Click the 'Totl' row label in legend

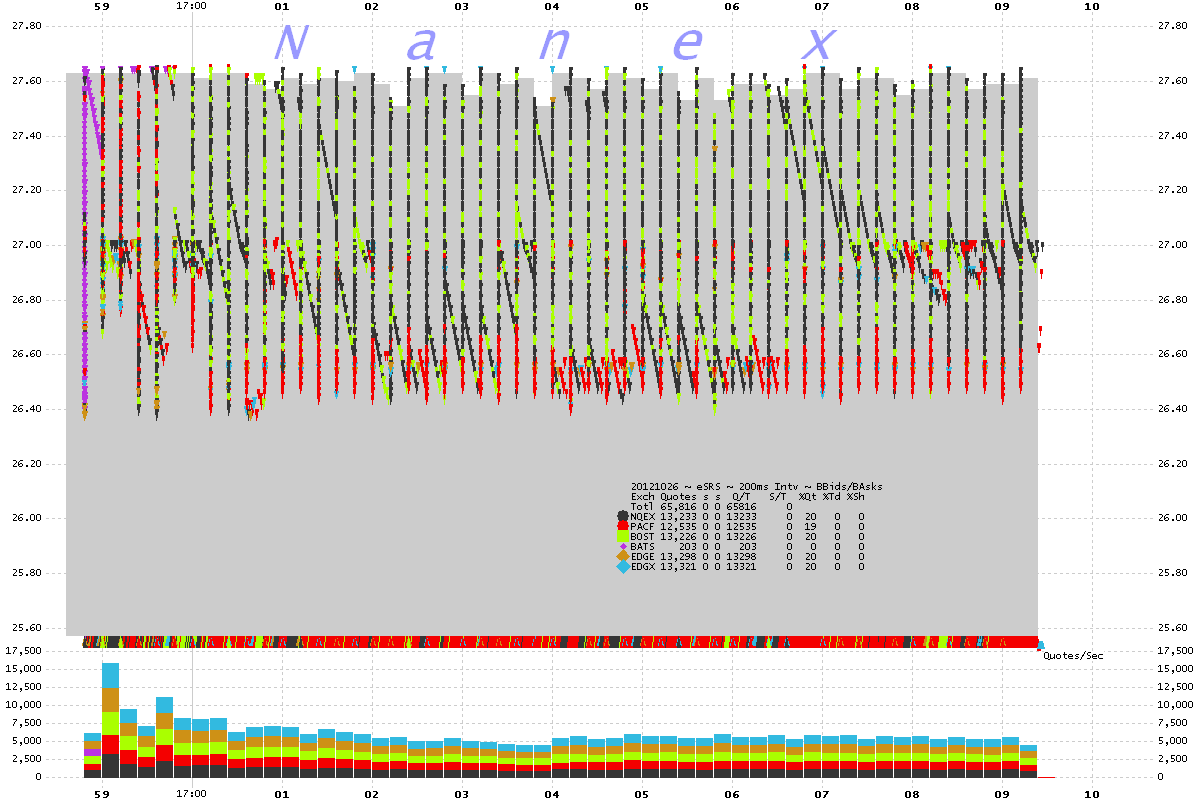(x=643, y=506)
